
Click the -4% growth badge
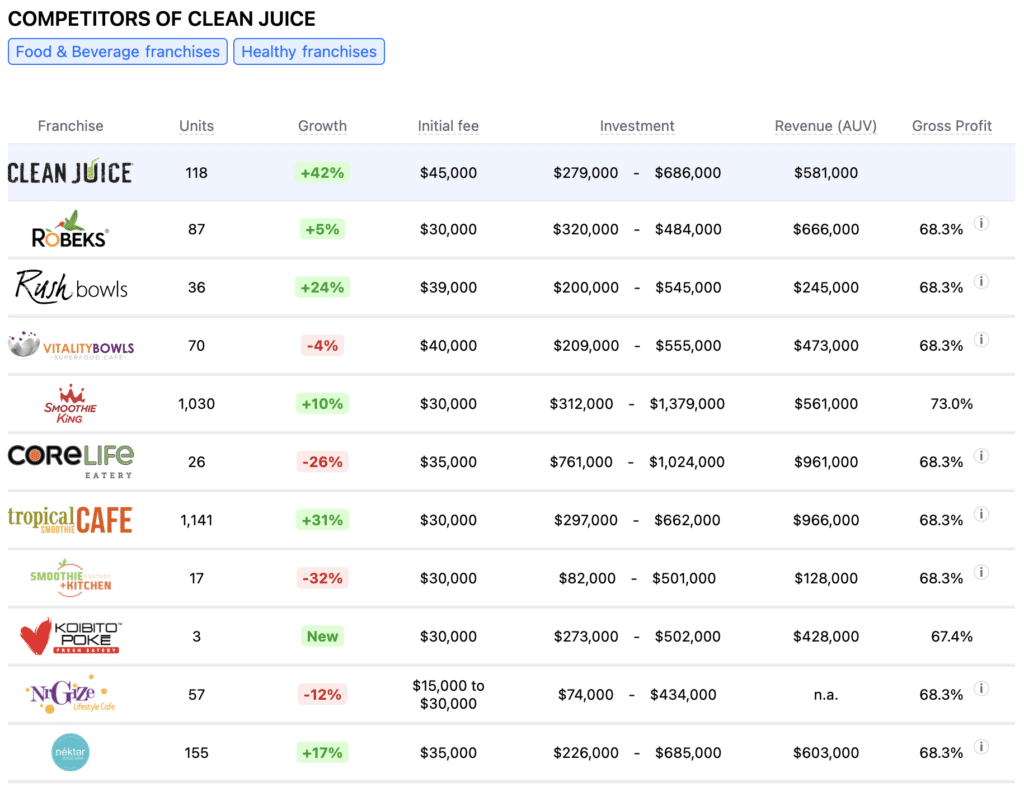click(x=323, y=345)
